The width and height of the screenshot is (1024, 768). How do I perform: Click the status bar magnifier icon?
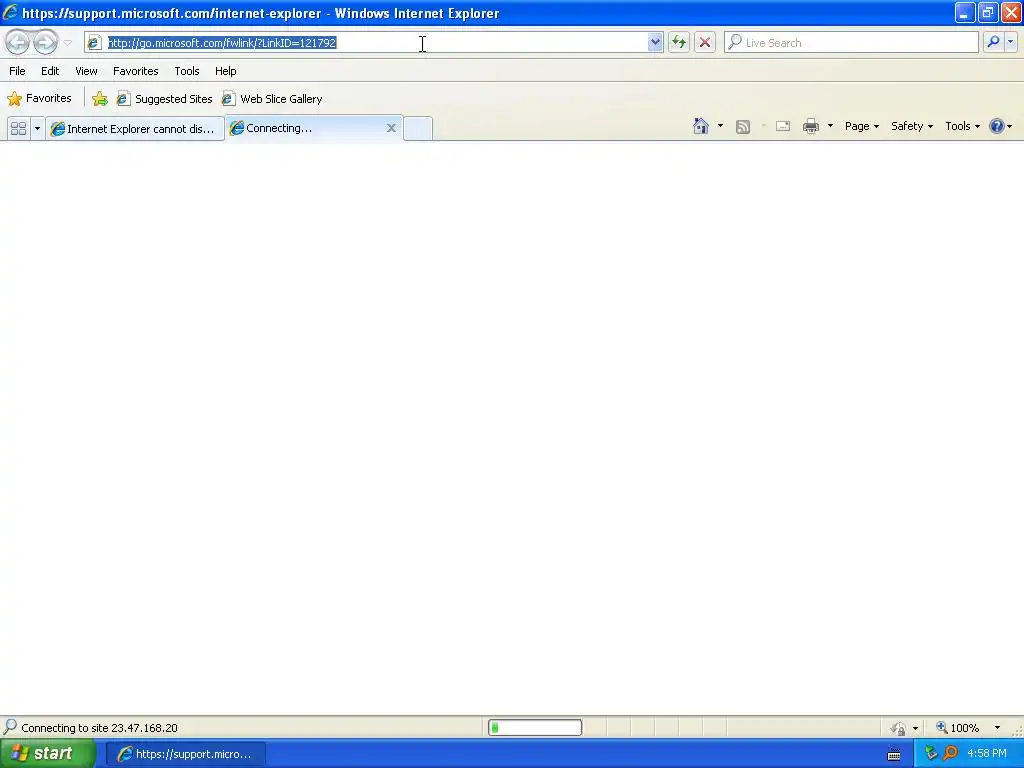point(10,727)
